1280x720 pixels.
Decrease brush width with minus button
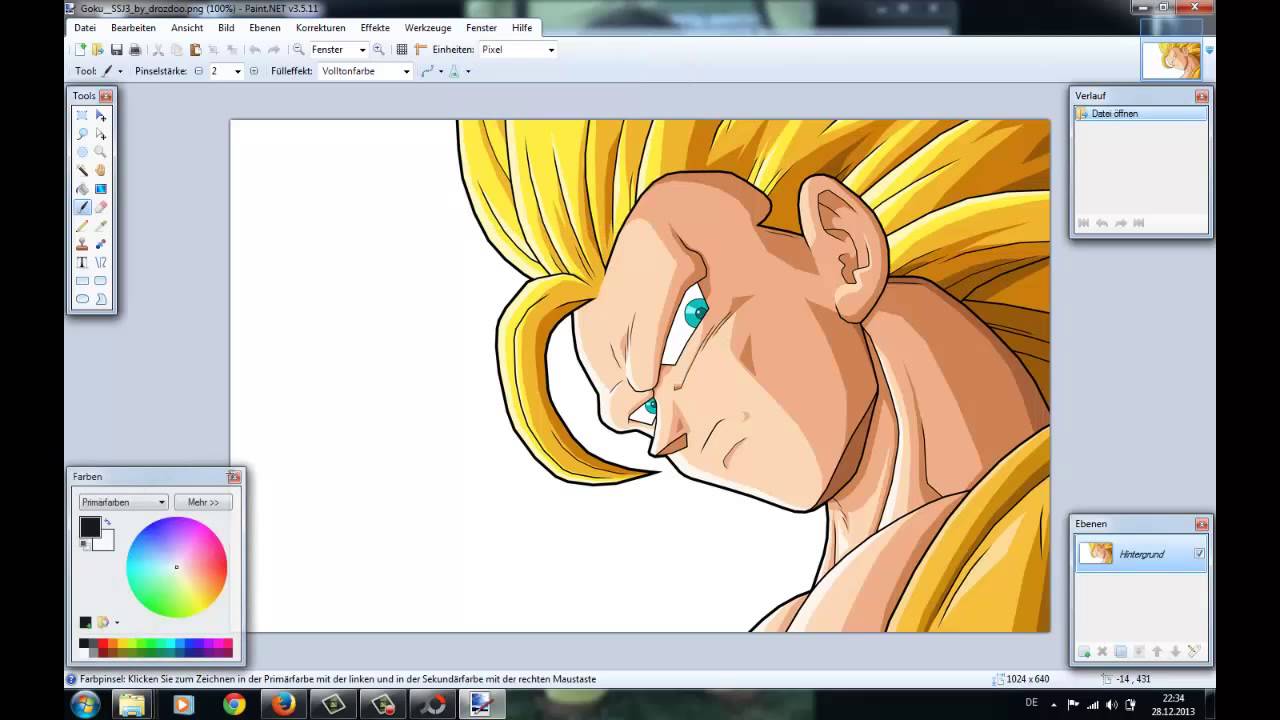click(x=198, y=71)
